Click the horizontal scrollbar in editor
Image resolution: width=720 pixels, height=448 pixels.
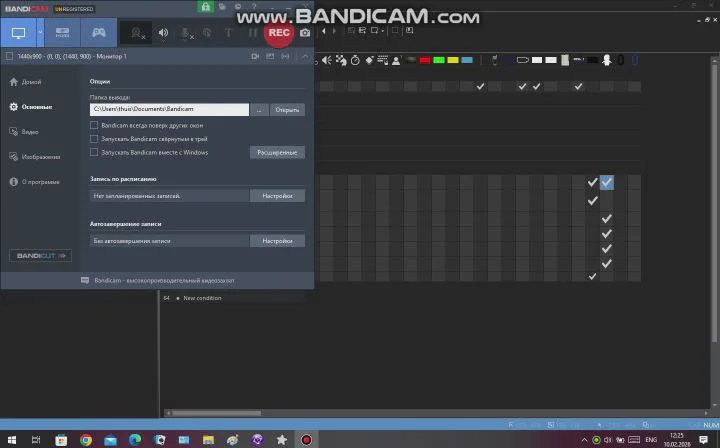coord(216,413)
